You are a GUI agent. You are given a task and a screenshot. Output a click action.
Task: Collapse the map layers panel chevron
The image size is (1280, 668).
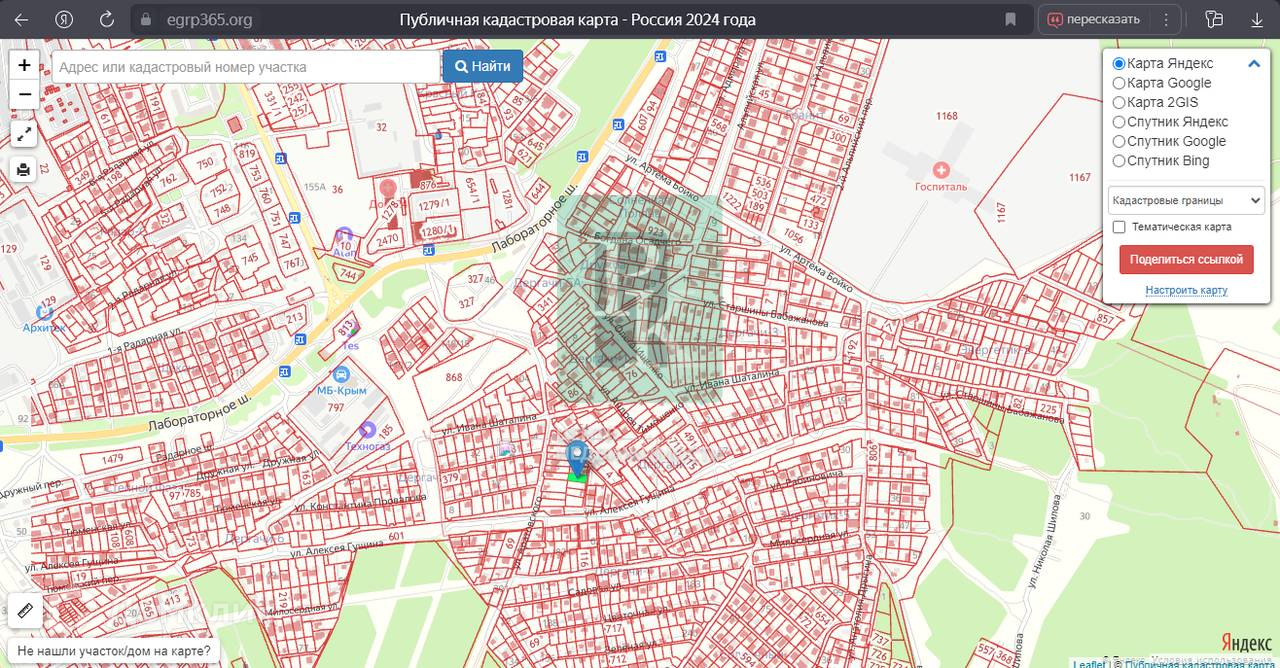pyautogui.click(x=1253, y=64)
